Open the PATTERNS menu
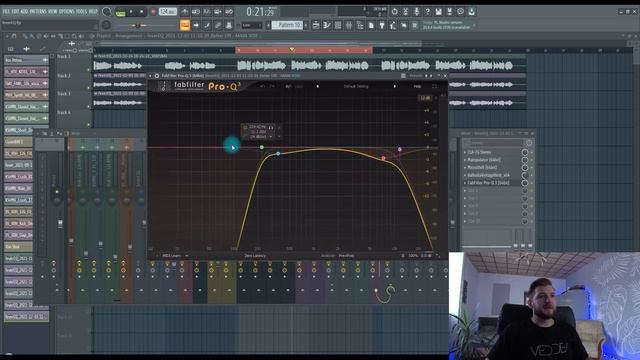 (x=38, y=11)
